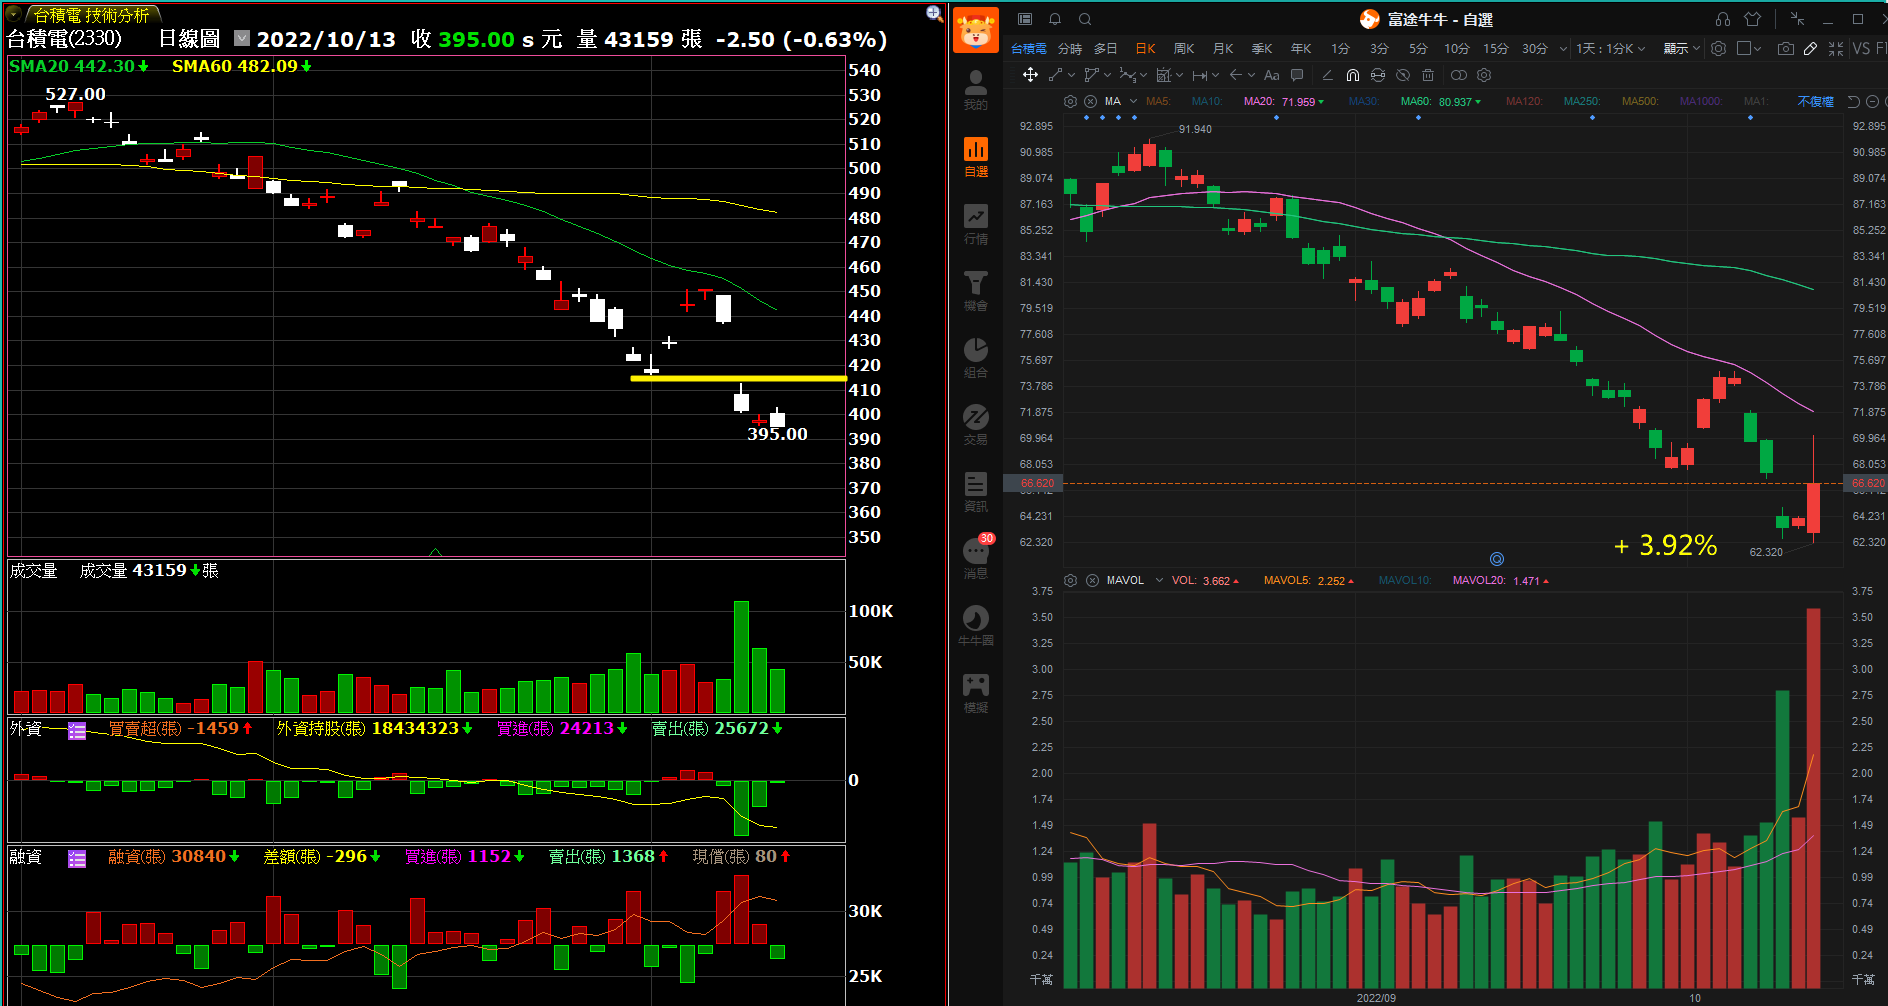
Task: Open the 自選 watchlist sidebar item
Action: pos(976,158)
